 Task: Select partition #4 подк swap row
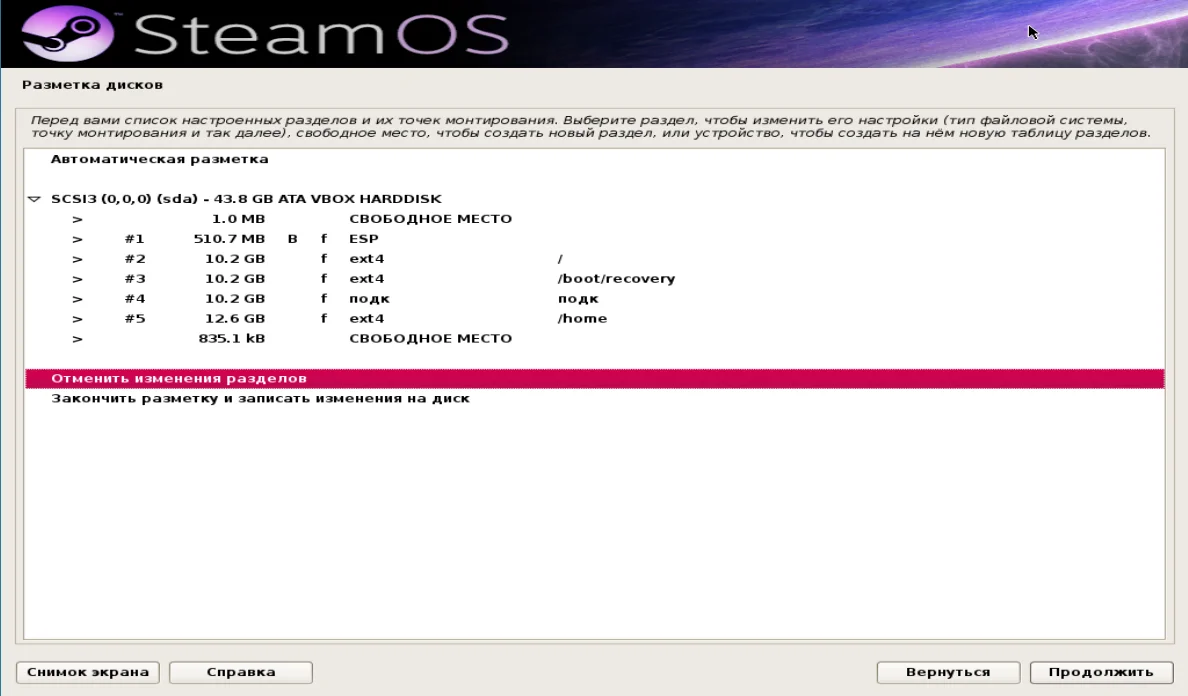pyautogui.click(x=595, y=298)
